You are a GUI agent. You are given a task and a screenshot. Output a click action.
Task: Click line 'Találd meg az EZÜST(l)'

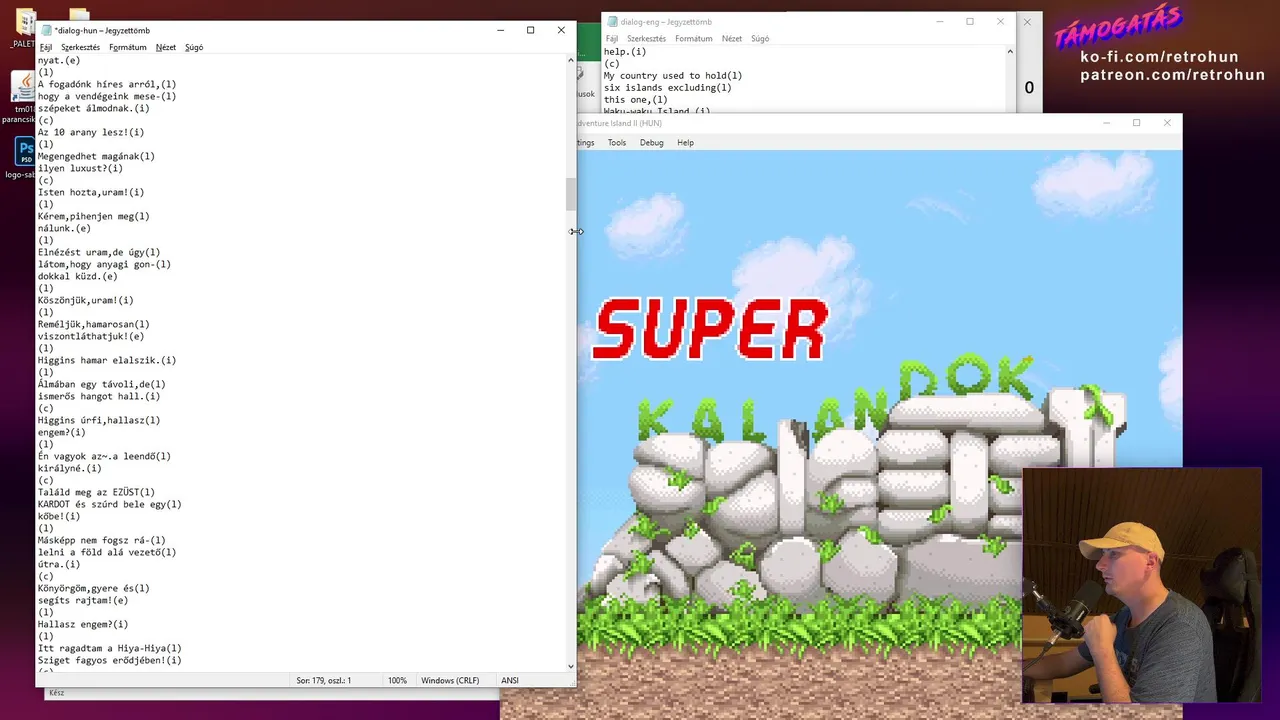pyautogui.click(x=96, y=493)
